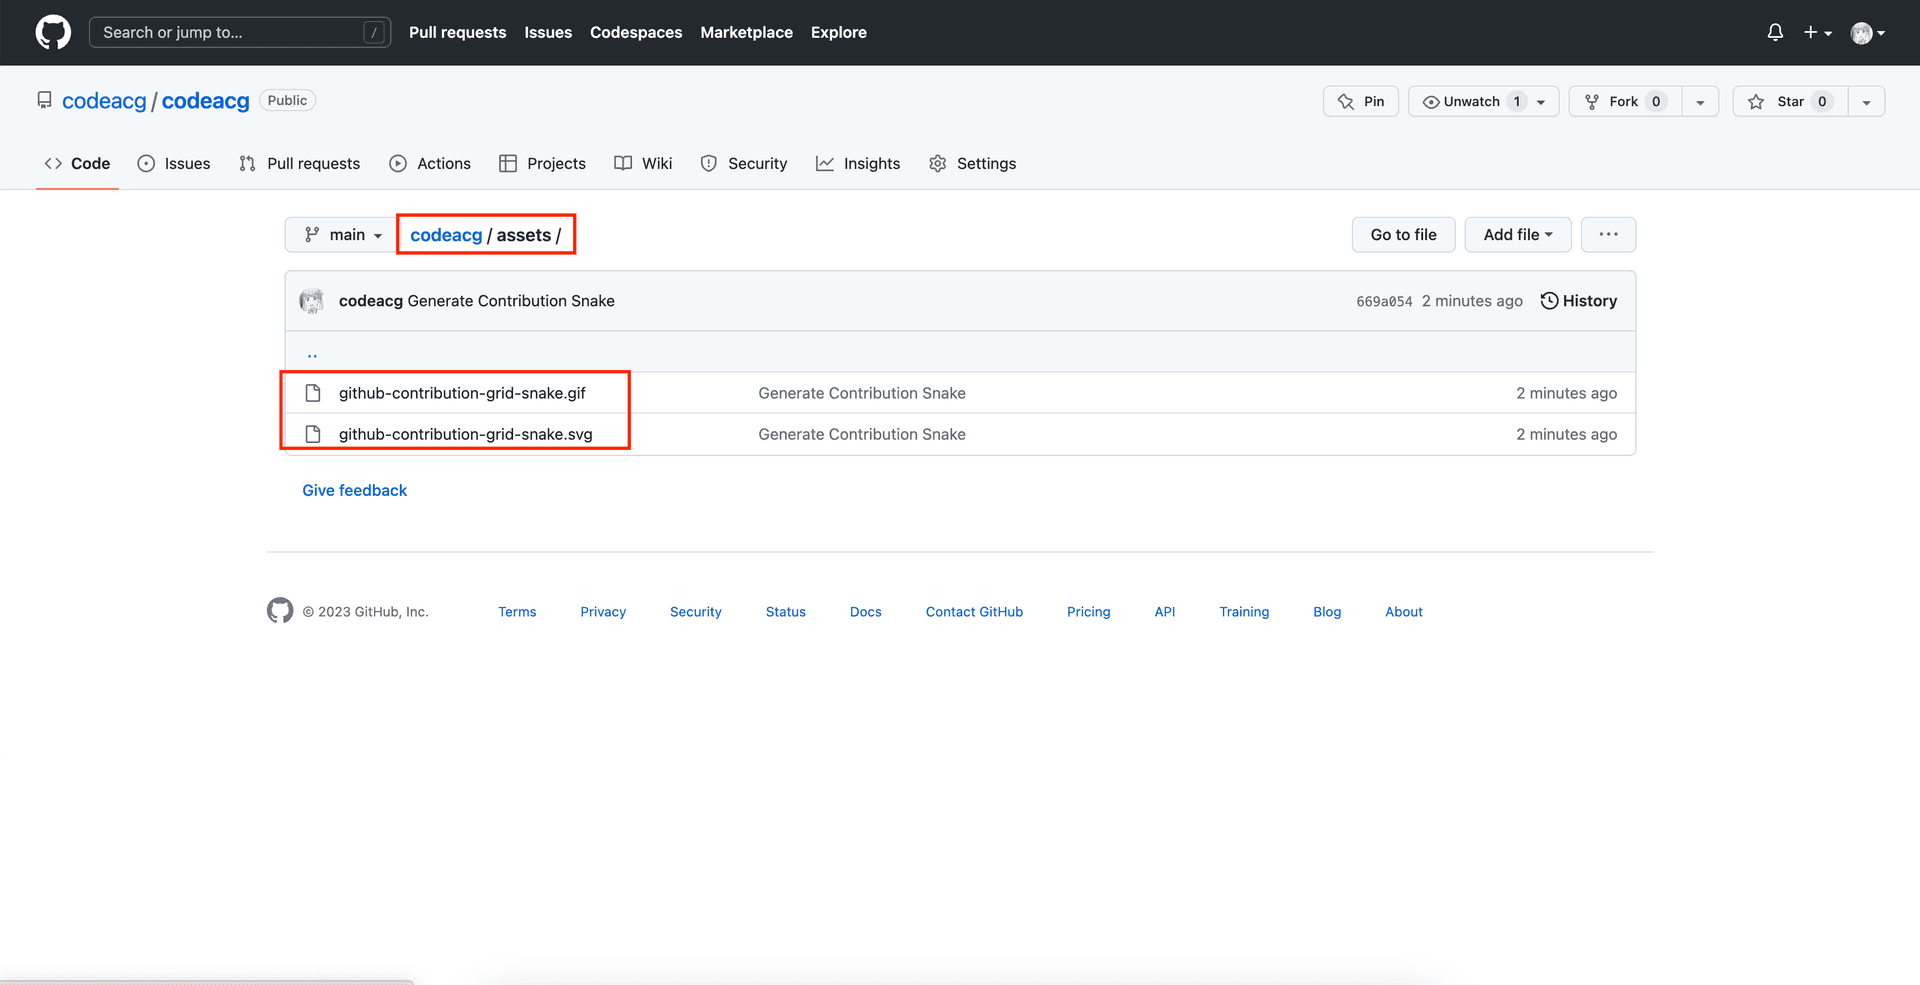The height and width of the screenshot is (985, 1920).
Task: Click the footer GitHub logo
Action: 280,610
